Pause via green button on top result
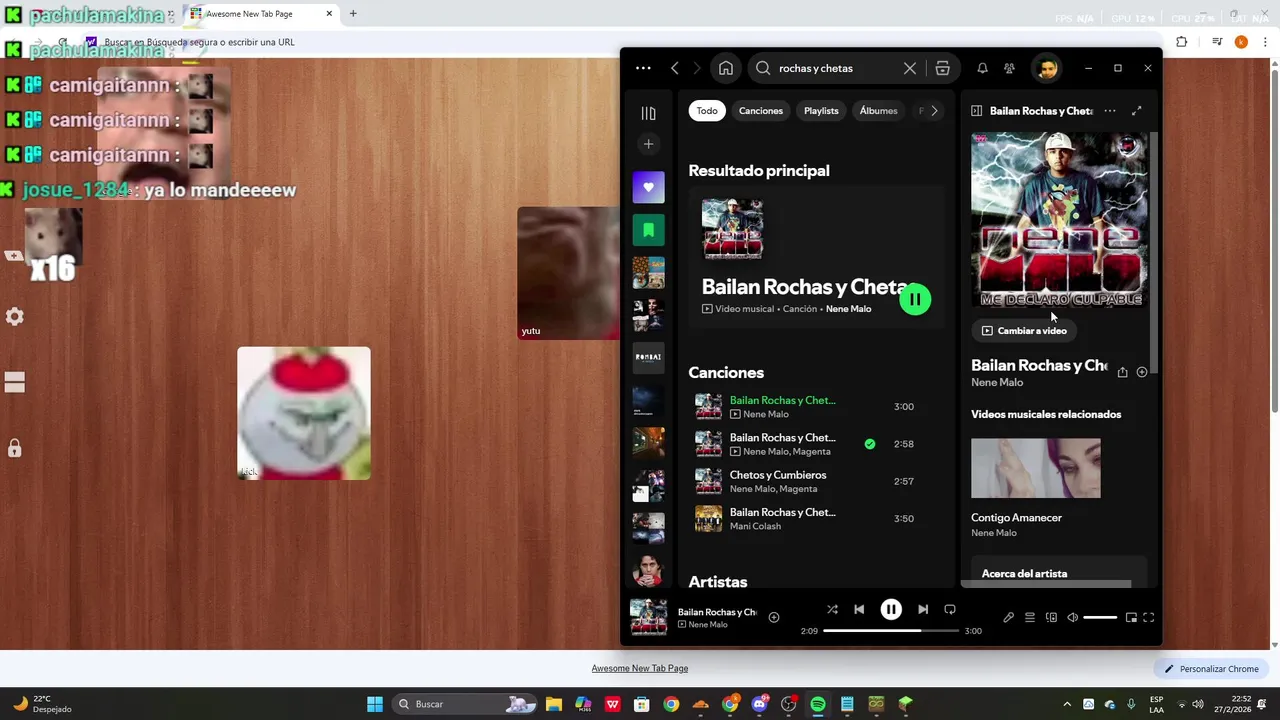Image resolution: width=1280 pixels, height=720 pixels. [915, 299]
